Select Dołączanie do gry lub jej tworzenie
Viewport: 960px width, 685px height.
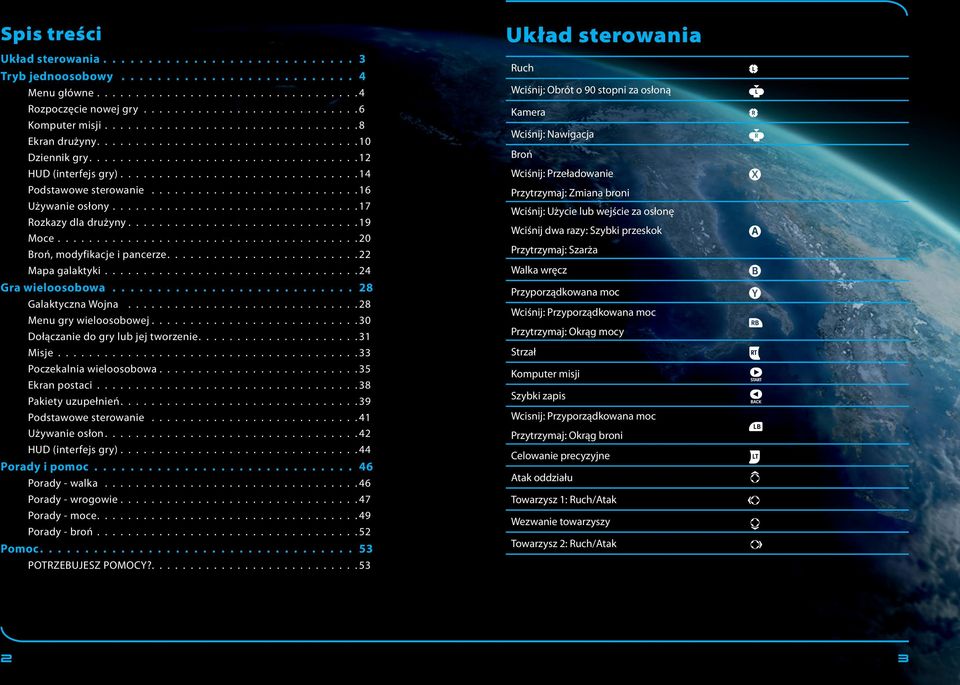(199, 337)
